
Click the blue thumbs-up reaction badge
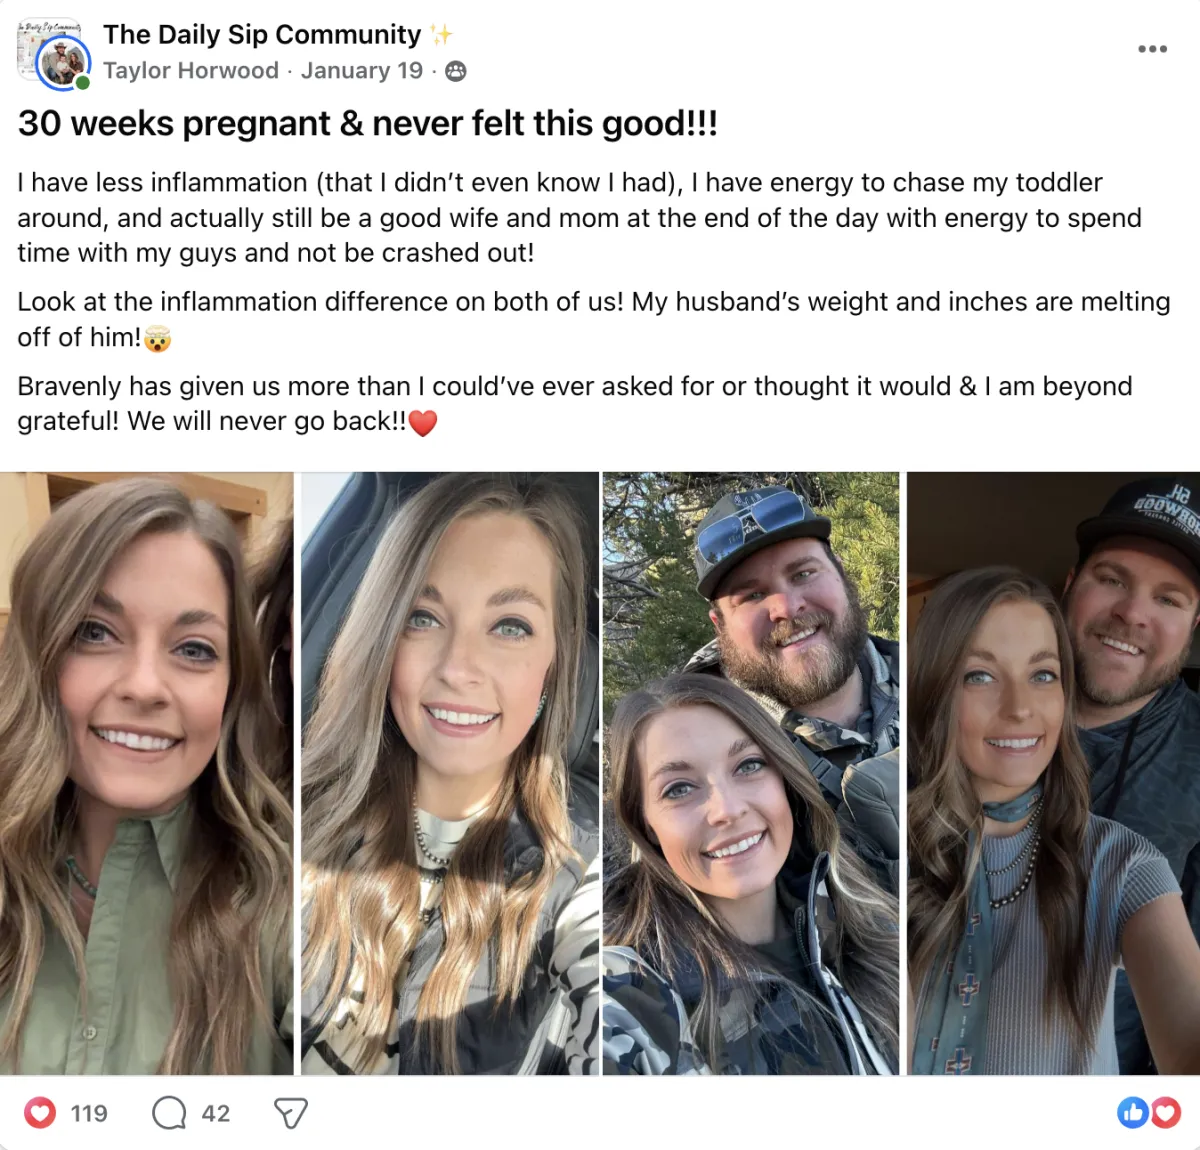1133,1112
